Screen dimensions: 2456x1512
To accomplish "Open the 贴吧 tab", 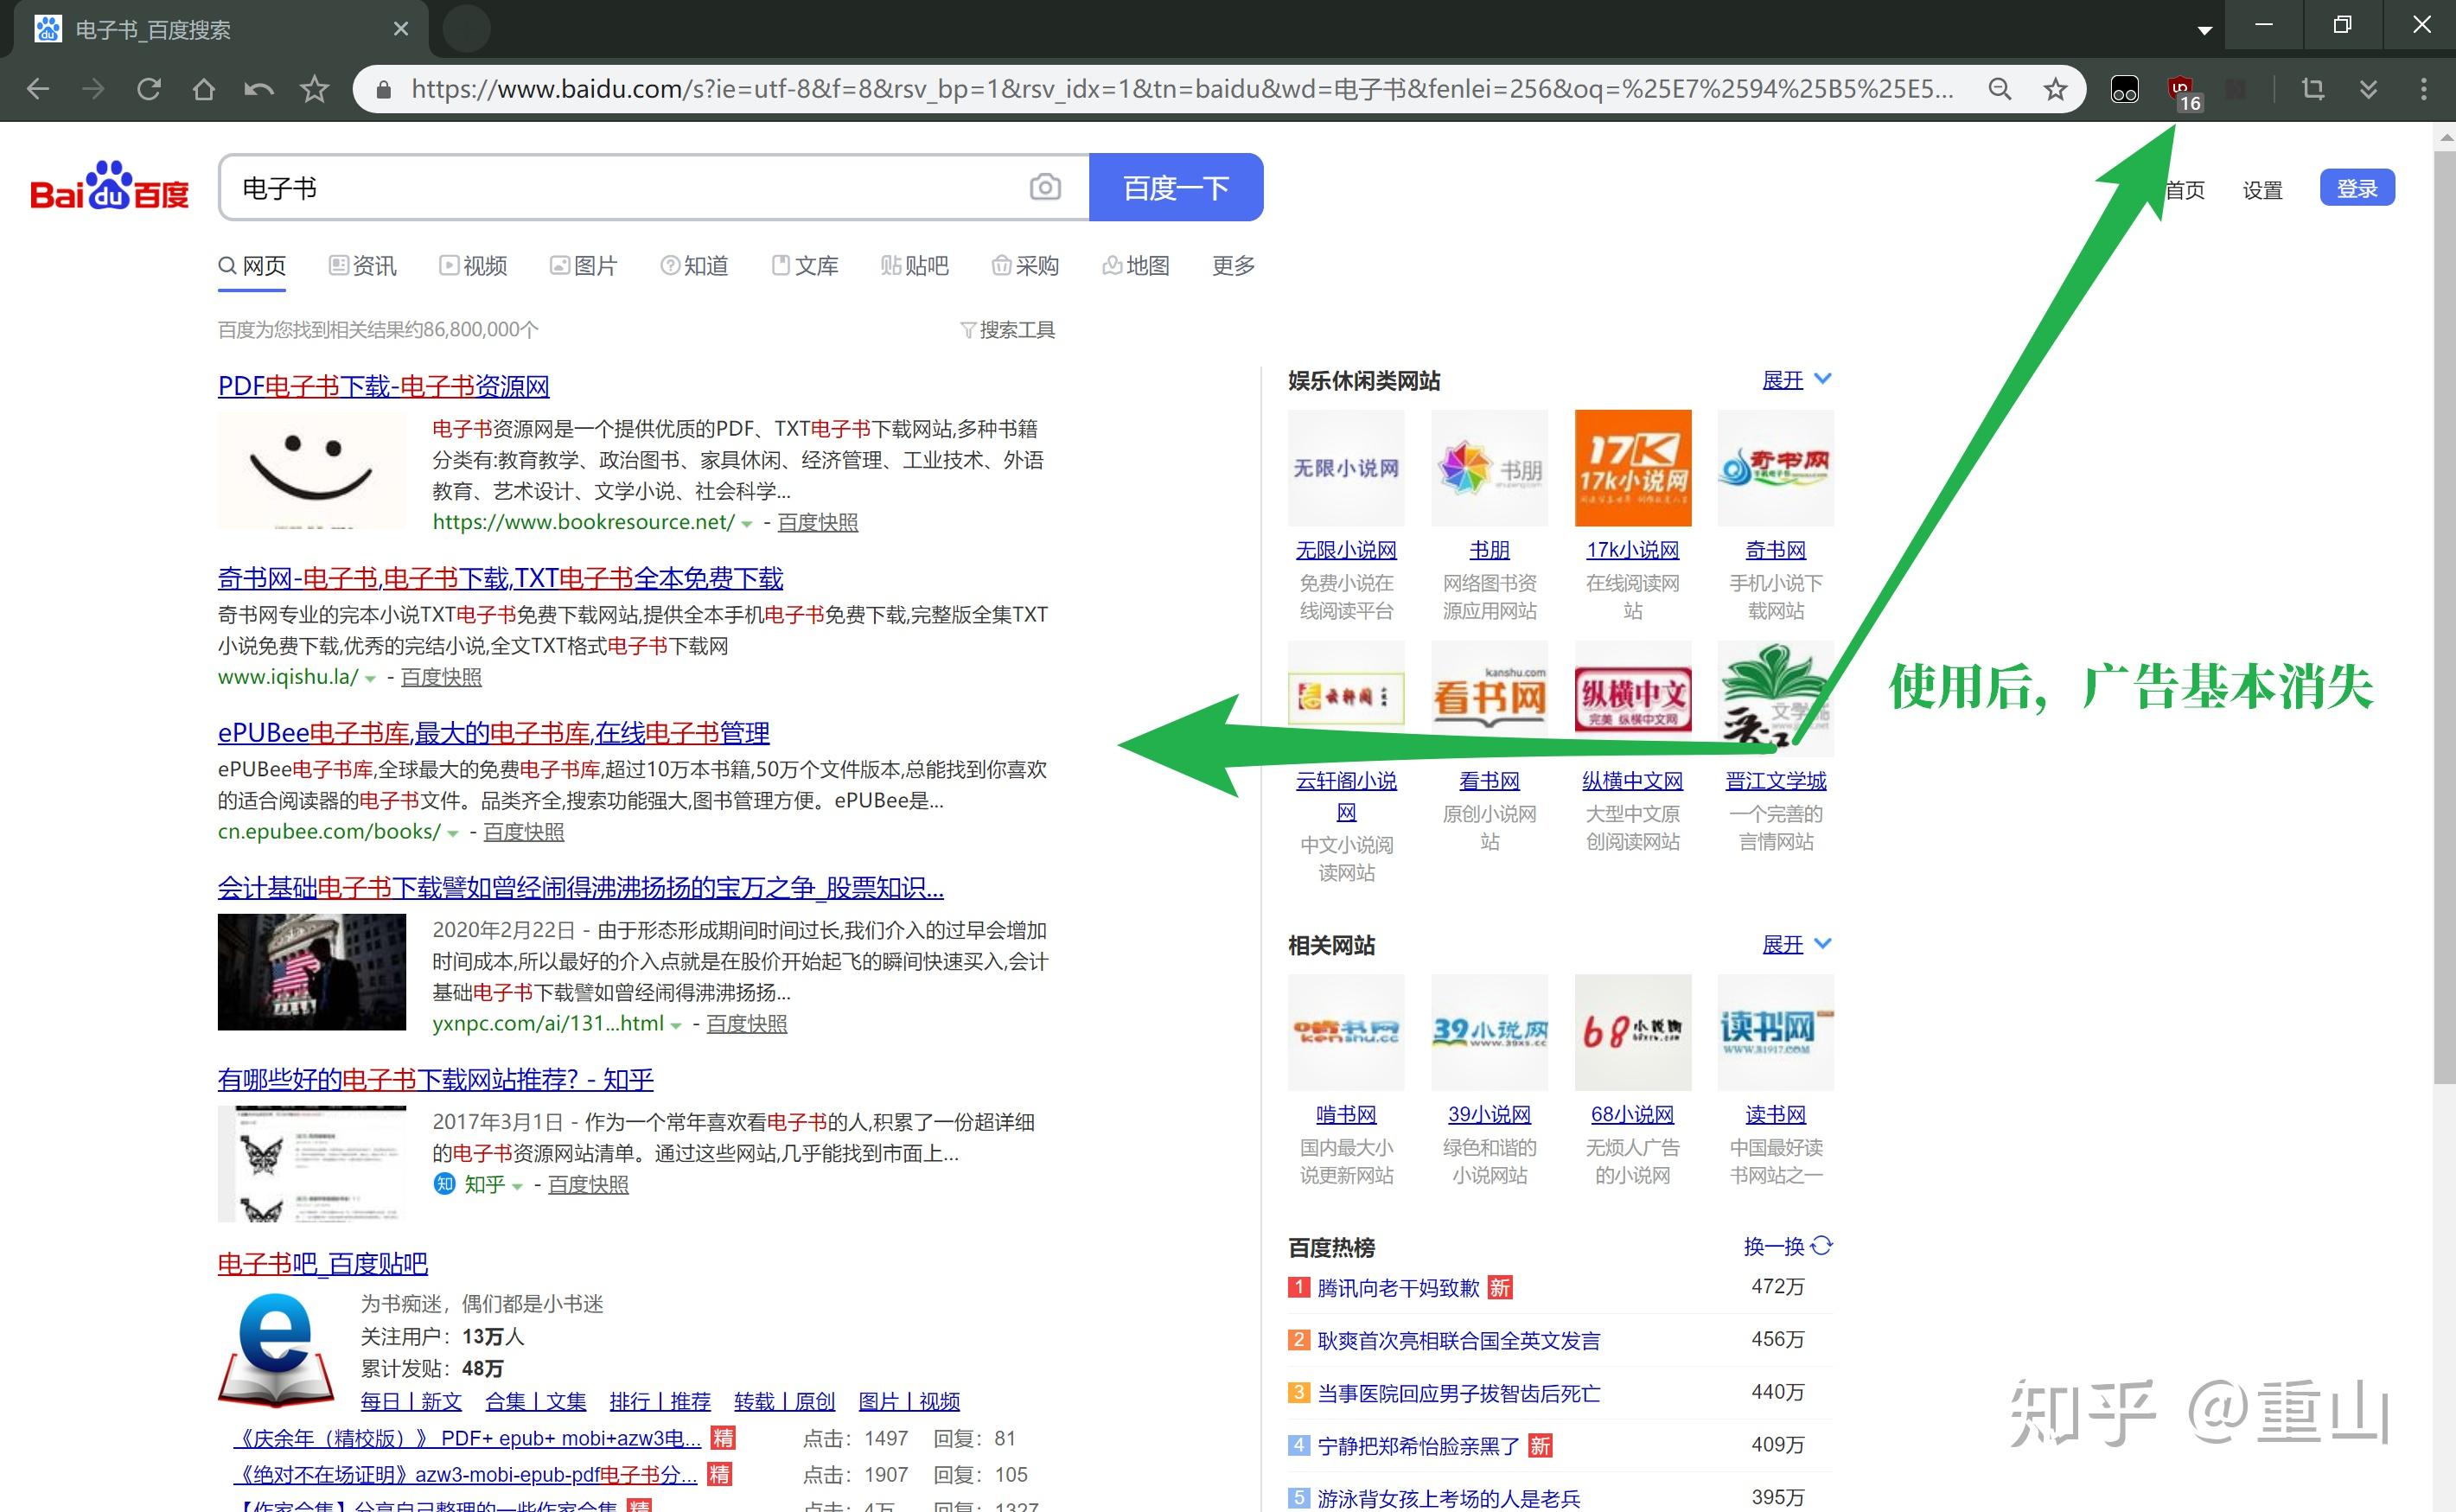I will click(914, 266).
